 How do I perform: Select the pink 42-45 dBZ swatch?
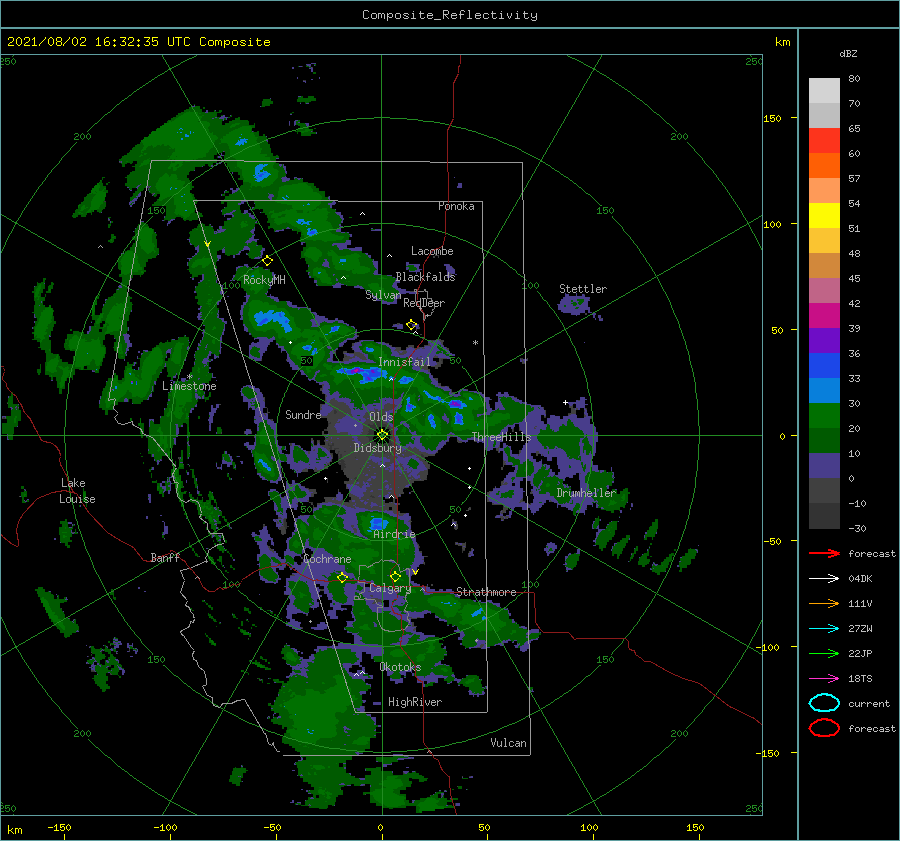pos(824,291)
